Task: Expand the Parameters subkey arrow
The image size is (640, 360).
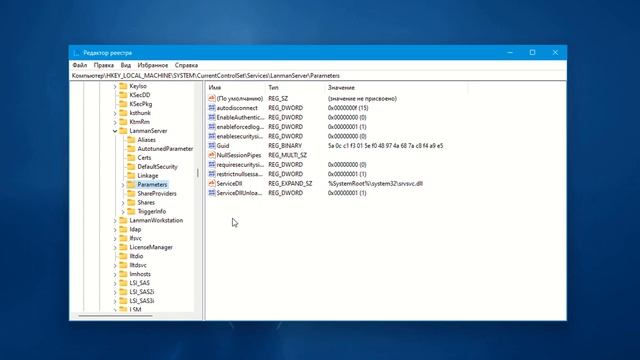Action: pos(123,185)
